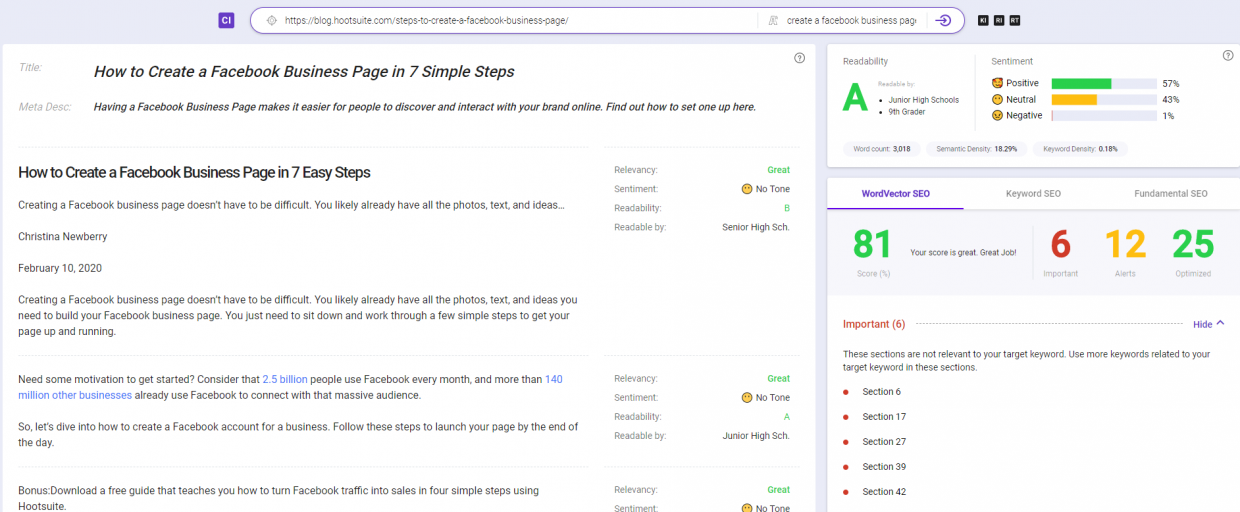Viewport: 1240px width, 512px height.
Task: Click heading 'How to Create a Facebook Business Page in 7 Easy Steps'
Action: click(x=194, y=173)
